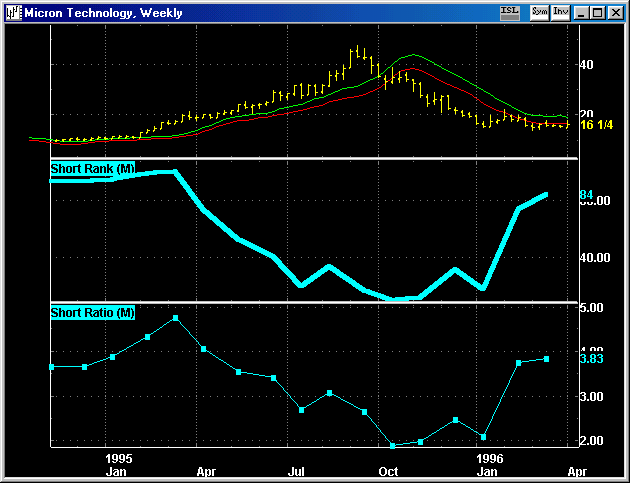Click the 5.00 Short Ratio axis label
The image size is (630, 483).
(x=591, y=308)
